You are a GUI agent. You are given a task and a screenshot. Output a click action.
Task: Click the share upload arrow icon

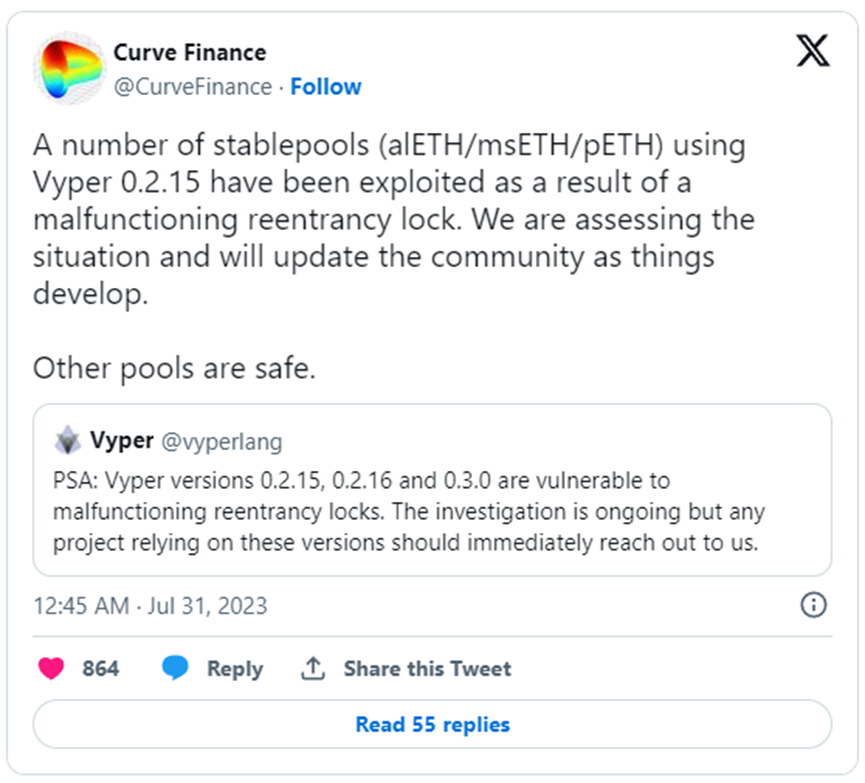tap(313, 668)
